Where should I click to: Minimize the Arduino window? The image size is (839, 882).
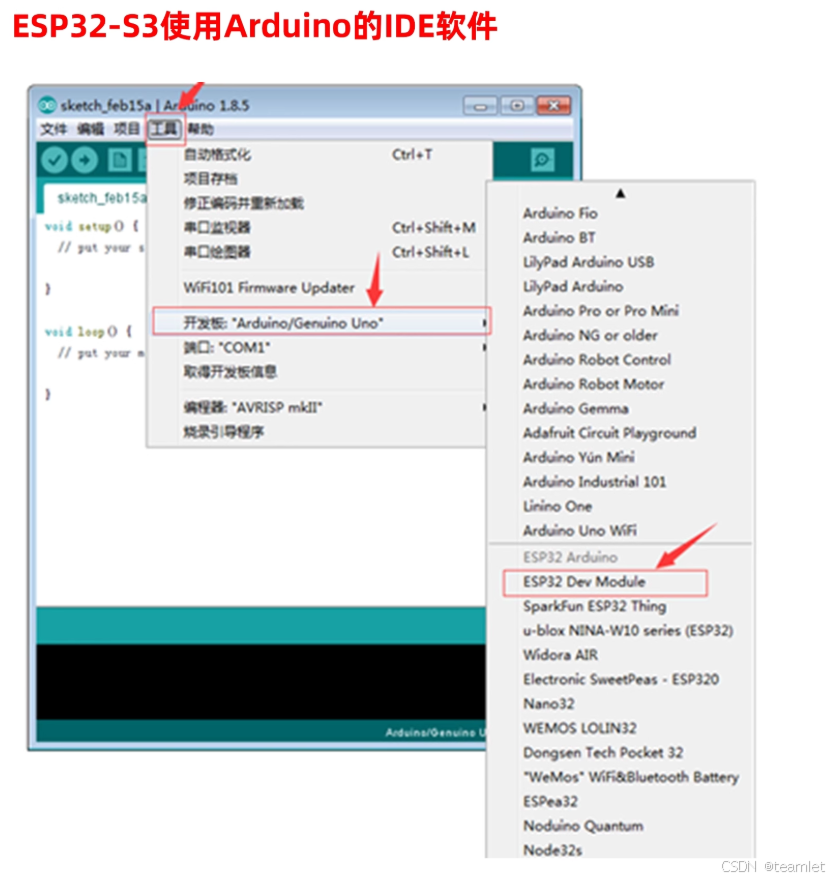click(x=480, y=106)
